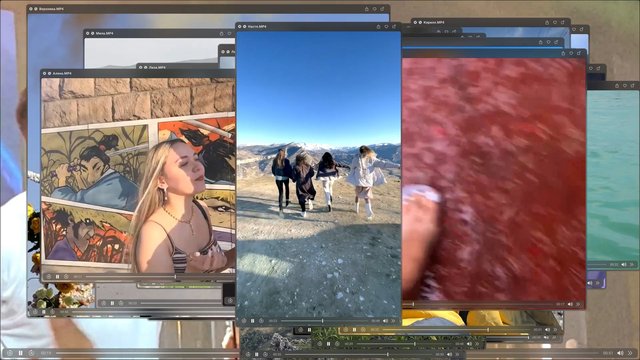Image resolution: width=640 pixels, height=360 pixels.
Task: Click lock icon in Кирилл.MP4 title bar
Action: pos(547,22)
